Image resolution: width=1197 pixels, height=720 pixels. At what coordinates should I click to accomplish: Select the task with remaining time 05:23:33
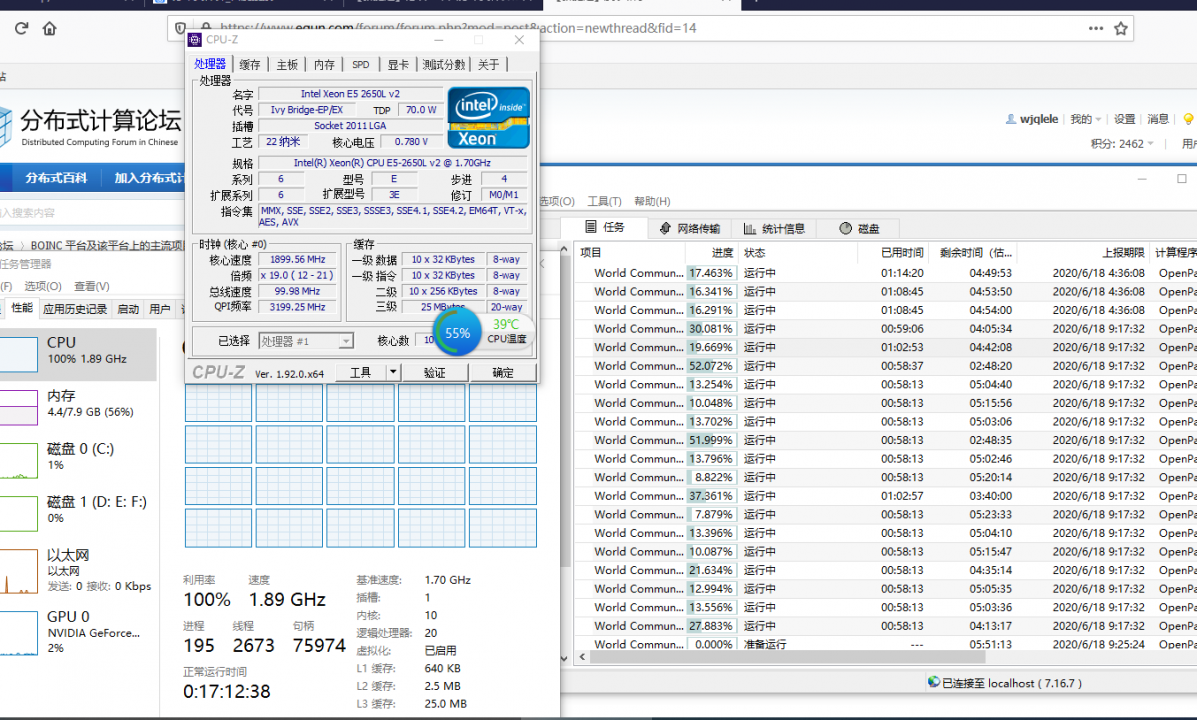point(886,515)
